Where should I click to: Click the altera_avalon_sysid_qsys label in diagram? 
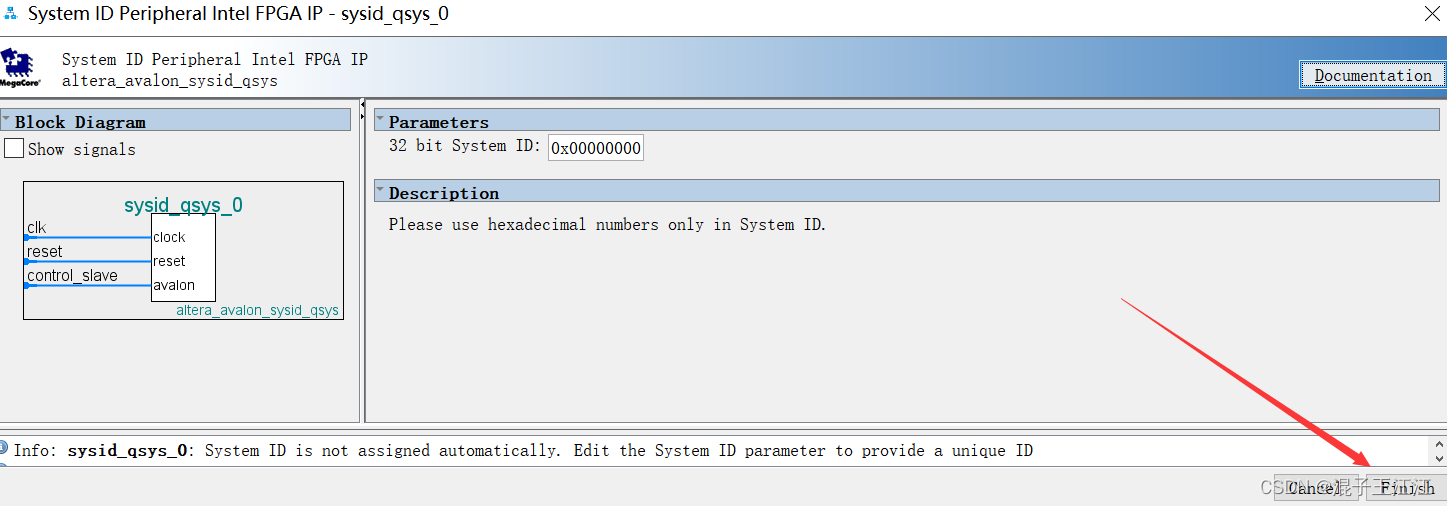coord(258,310)
